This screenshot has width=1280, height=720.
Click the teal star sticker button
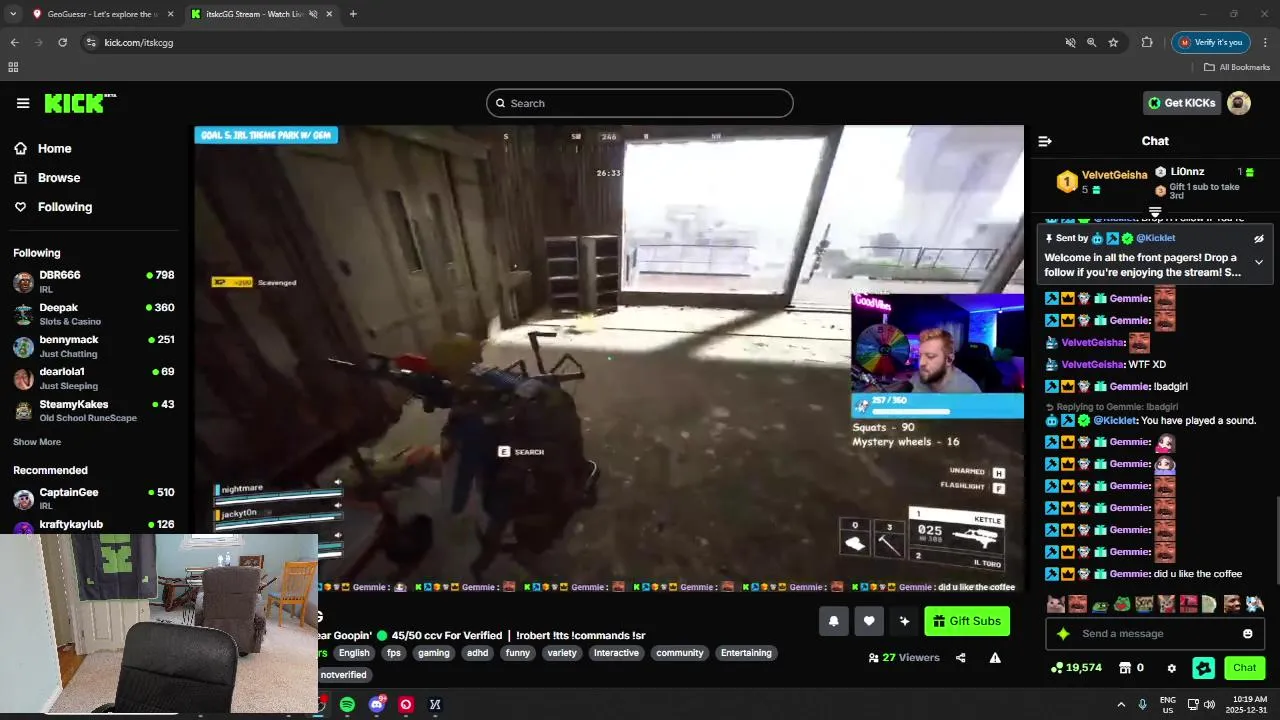[1204, 668]
